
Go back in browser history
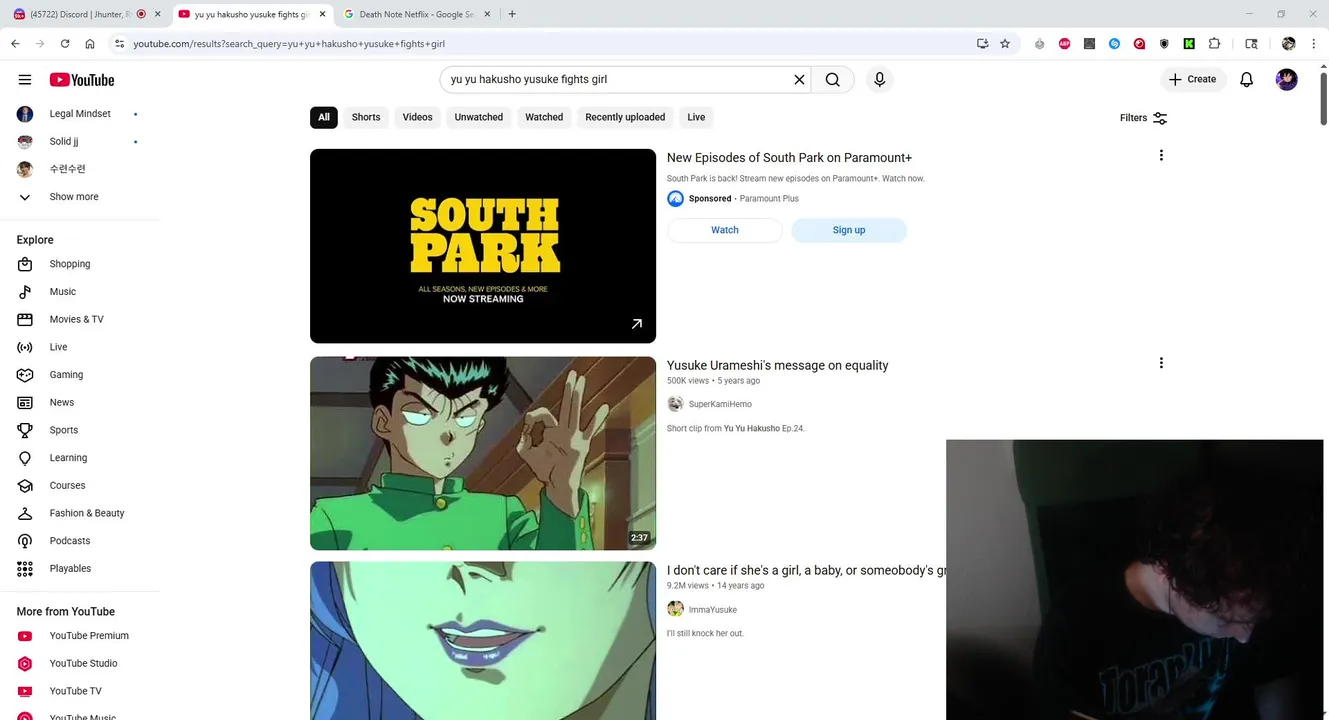[15, 44]
